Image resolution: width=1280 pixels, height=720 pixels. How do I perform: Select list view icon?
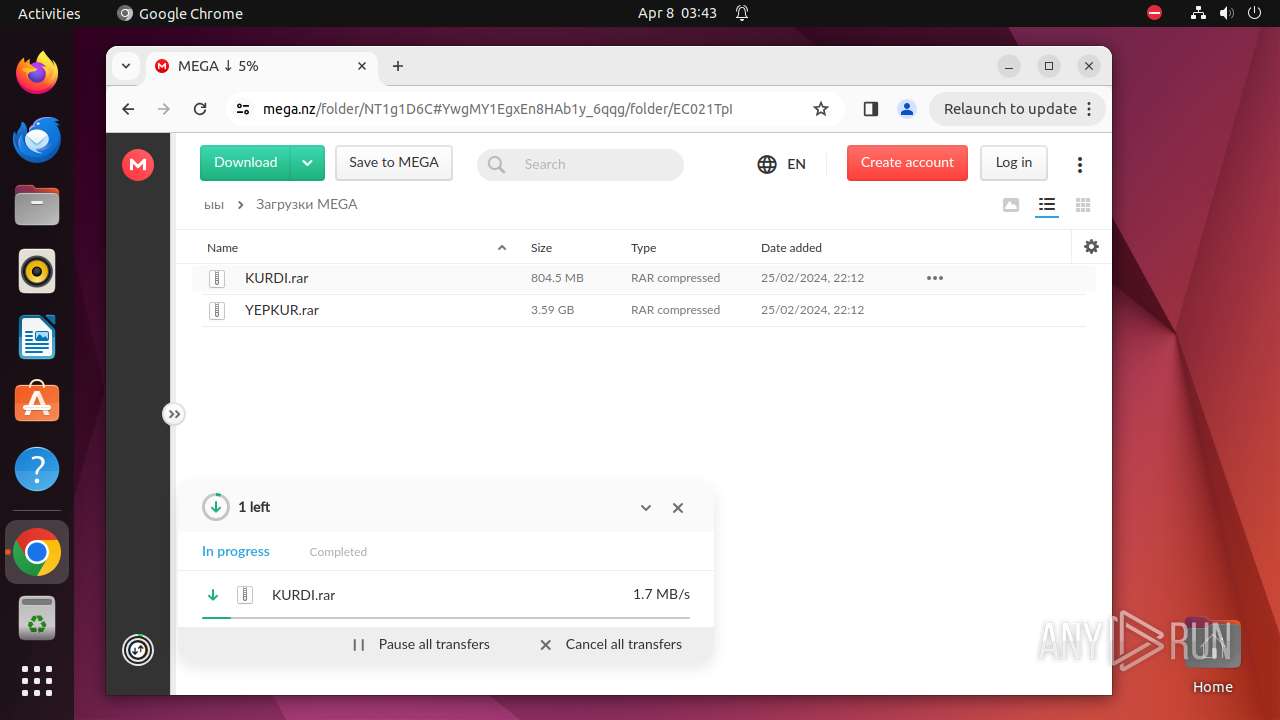[1046, 205]
